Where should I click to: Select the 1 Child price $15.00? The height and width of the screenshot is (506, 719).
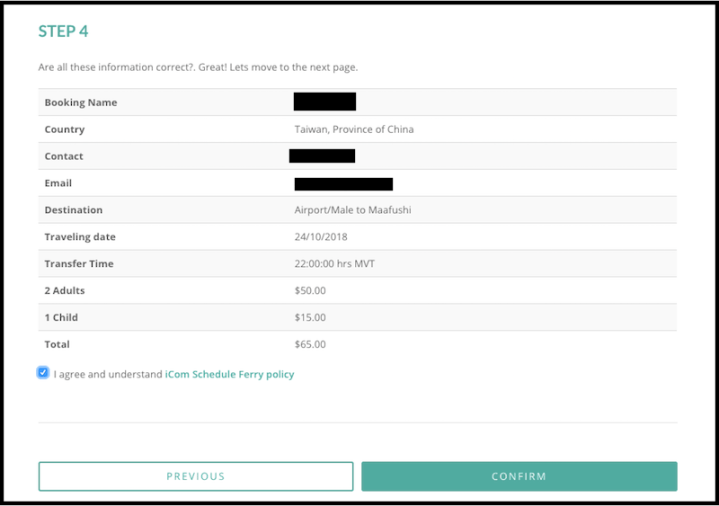310,318
